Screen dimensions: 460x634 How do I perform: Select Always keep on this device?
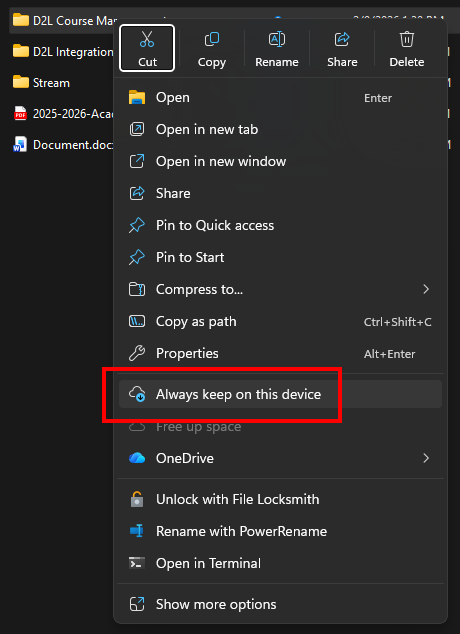pos(280,394)
